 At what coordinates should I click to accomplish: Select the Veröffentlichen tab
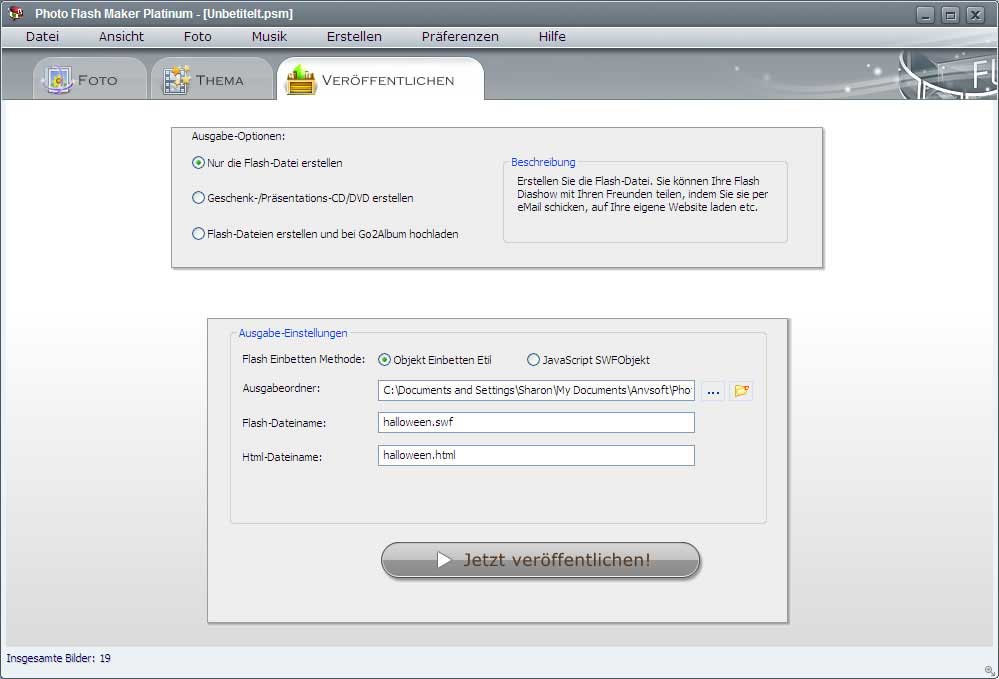tap(380, 79)
